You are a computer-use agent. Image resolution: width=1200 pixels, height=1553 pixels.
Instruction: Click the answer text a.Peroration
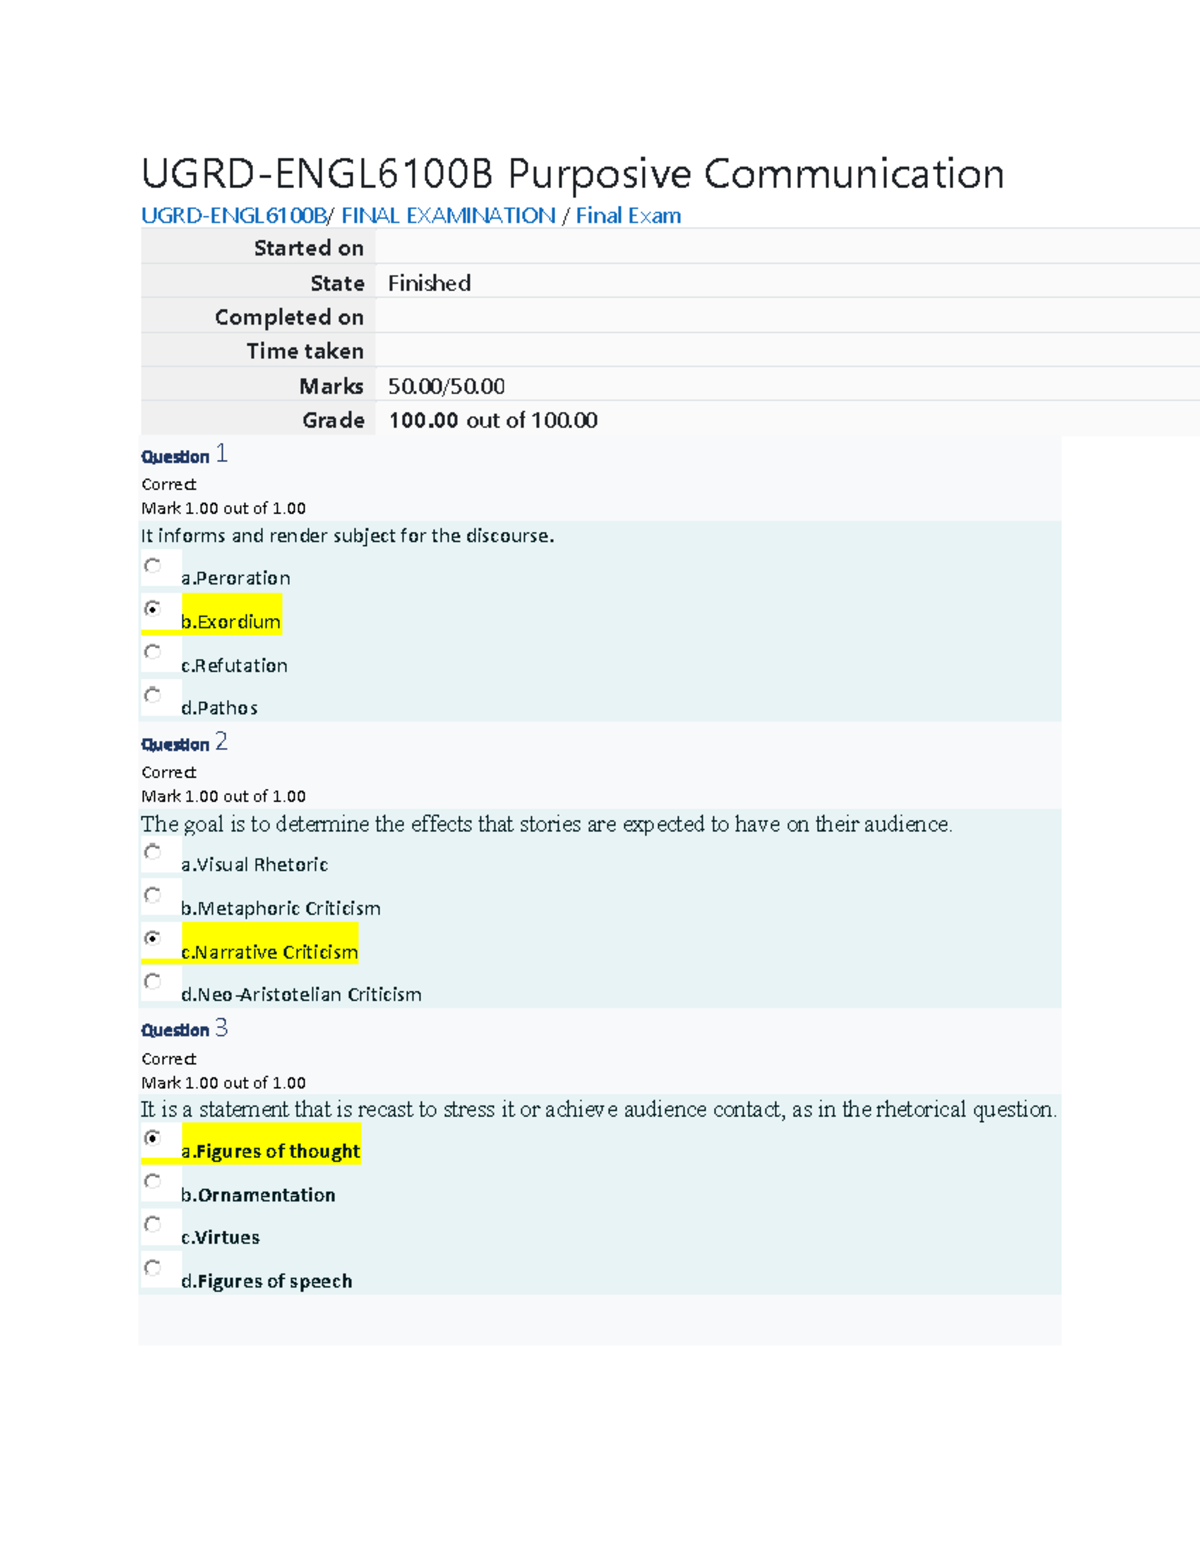pos(236,578)
